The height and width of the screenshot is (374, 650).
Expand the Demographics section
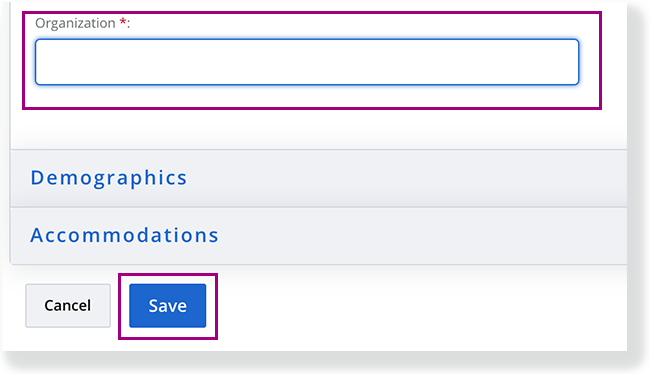pyautogui.click(x=318, y=178)
